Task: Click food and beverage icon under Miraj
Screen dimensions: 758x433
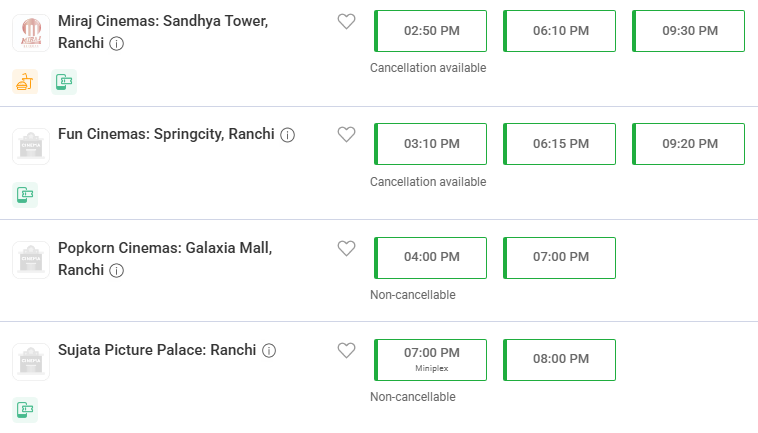Action: [25, 82]
